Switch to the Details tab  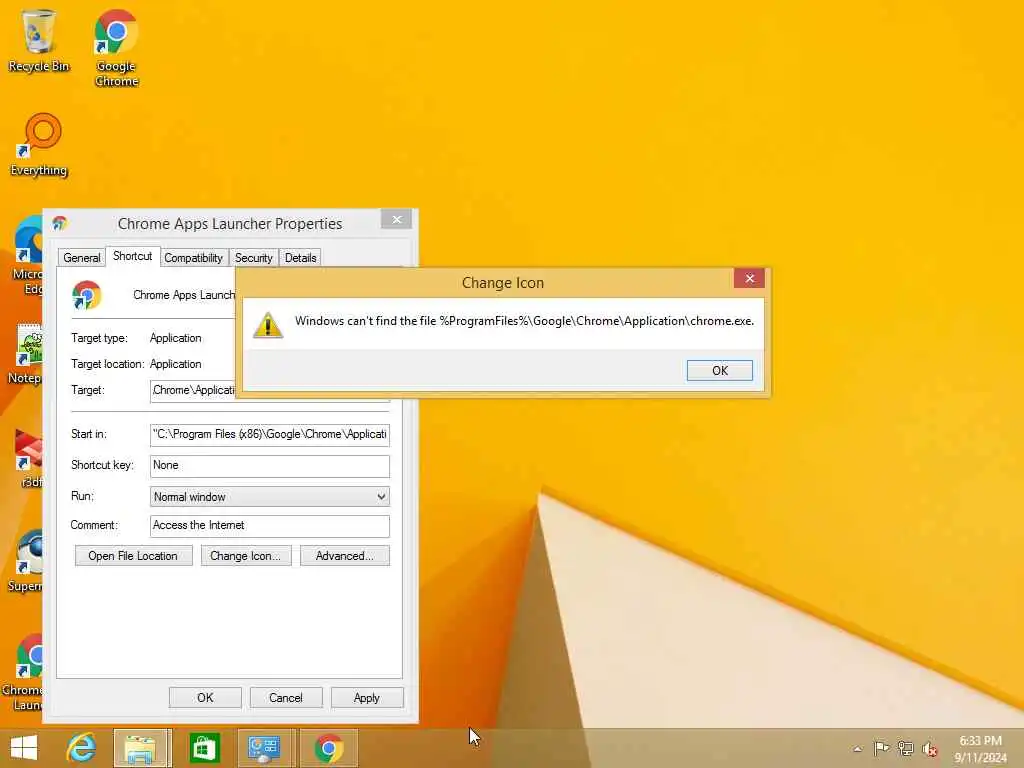coord(300,258)
